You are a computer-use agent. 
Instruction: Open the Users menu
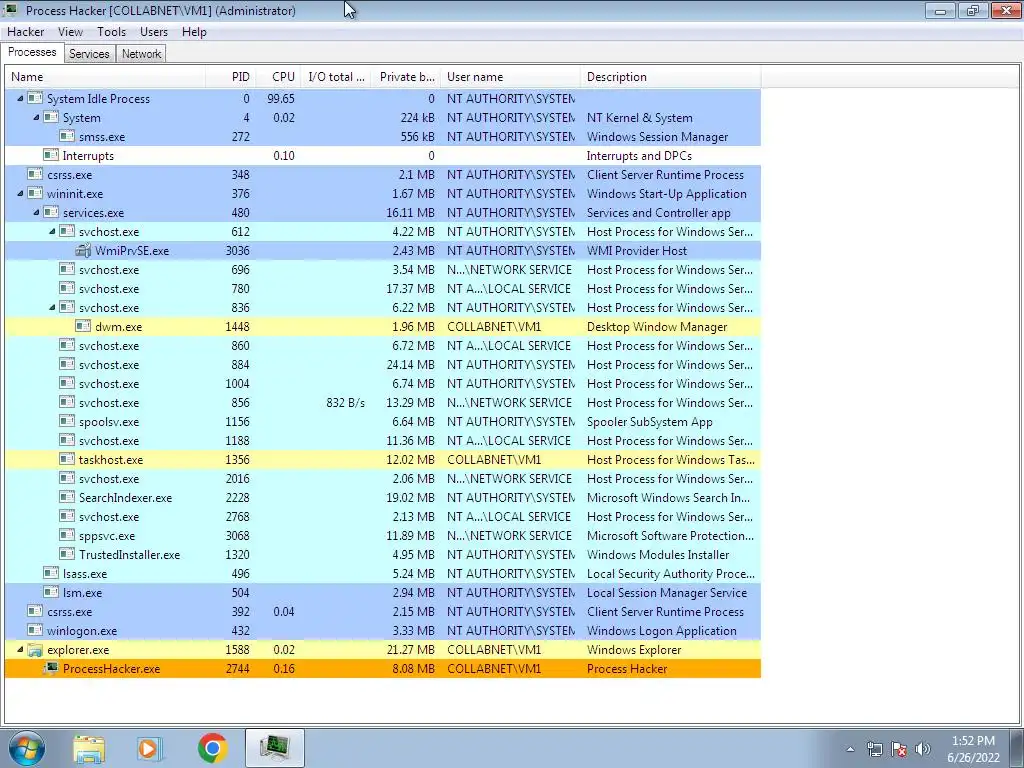coord(153,32)
